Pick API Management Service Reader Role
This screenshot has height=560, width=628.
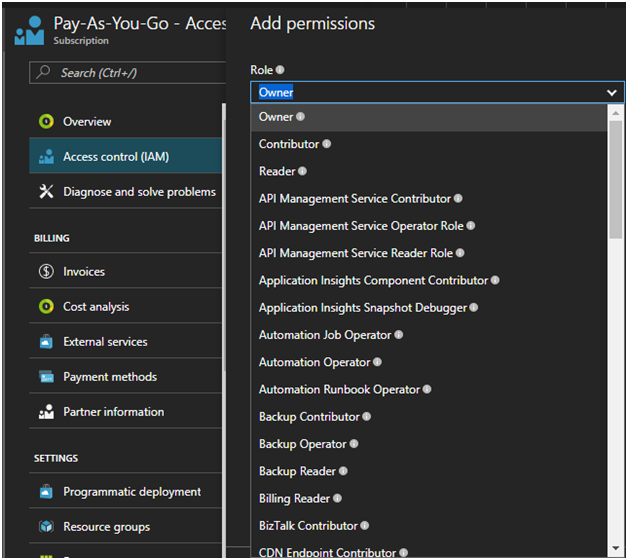pyautogui.click(x=429, y=253)
